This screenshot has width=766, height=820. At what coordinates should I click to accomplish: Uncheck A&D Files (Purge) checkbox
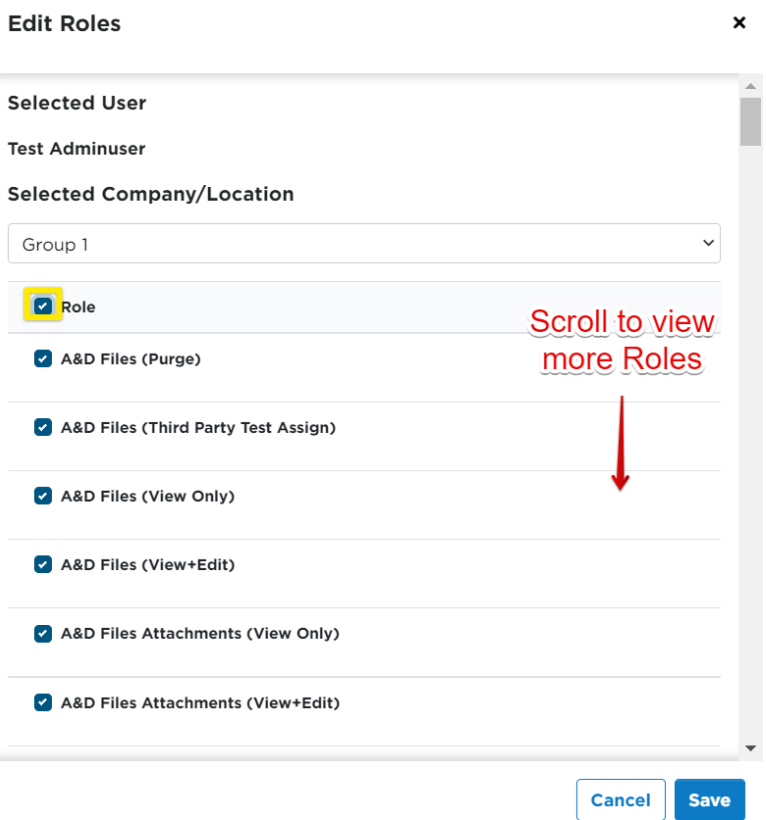(x=43, y=359)
